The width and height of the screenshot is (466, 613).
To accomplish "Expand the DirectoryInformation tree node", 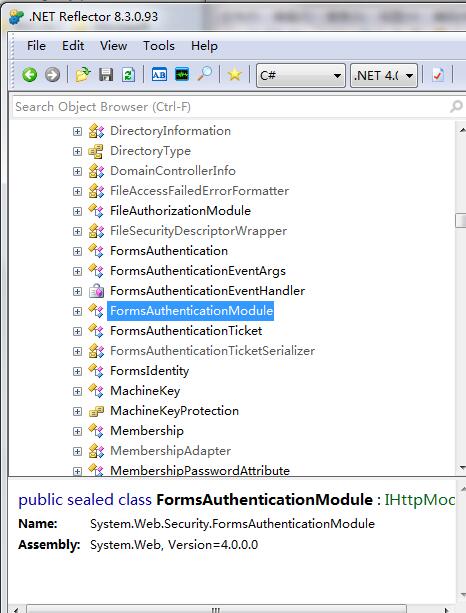I will point(77,131).
